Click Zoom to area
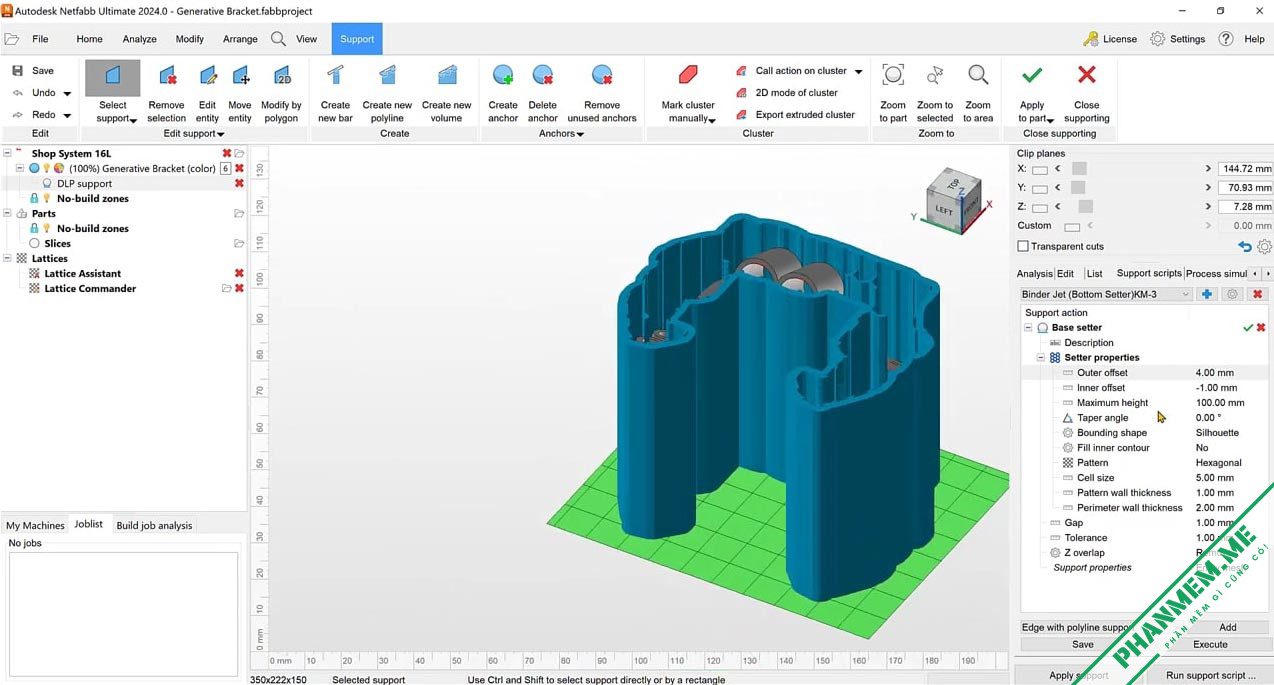1274x685 pixels. (978, 94)
